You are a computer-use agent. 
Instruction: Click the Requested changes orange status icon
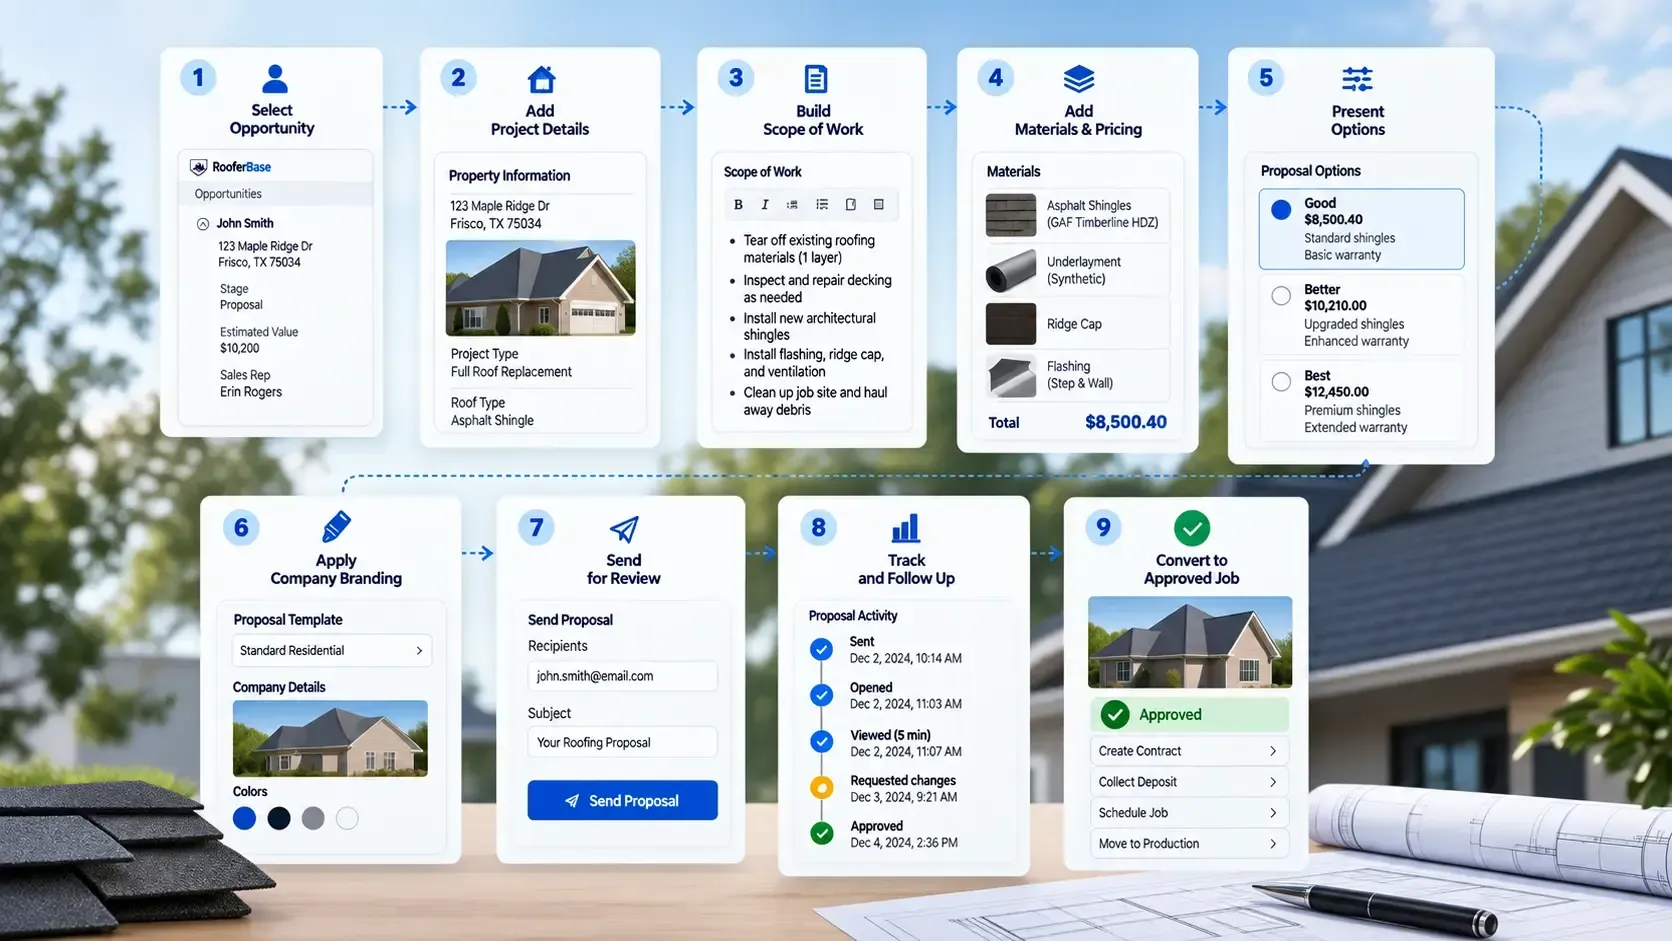[x=821, y=787]
